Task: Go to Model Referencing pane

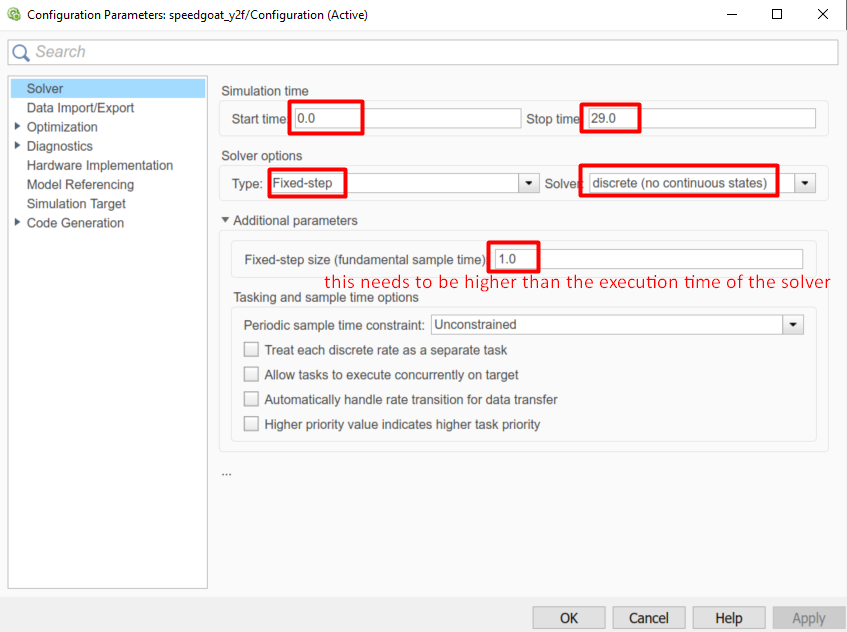Action: pos(80,184)
